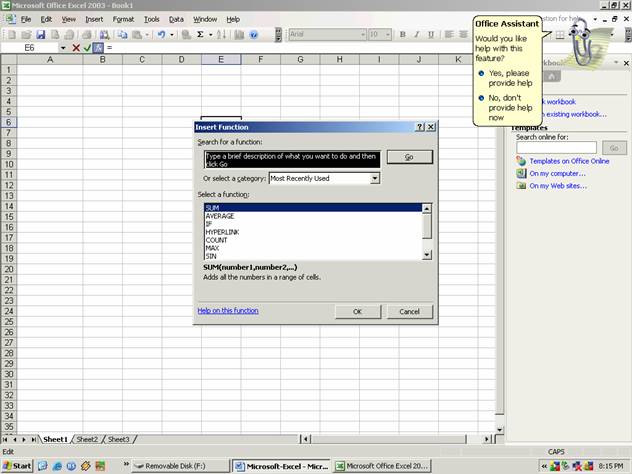Select HYPERLINK in function list
Screen dimensions: 632x474
313,232
